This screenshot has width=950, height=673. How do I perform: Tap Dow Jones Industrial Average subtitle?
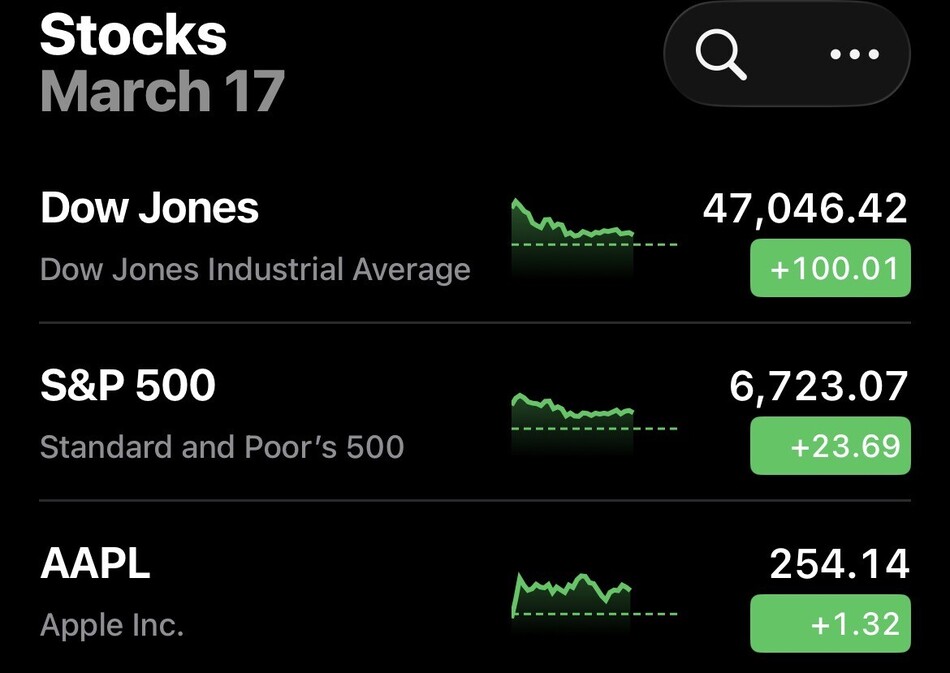tap(255, 269)
